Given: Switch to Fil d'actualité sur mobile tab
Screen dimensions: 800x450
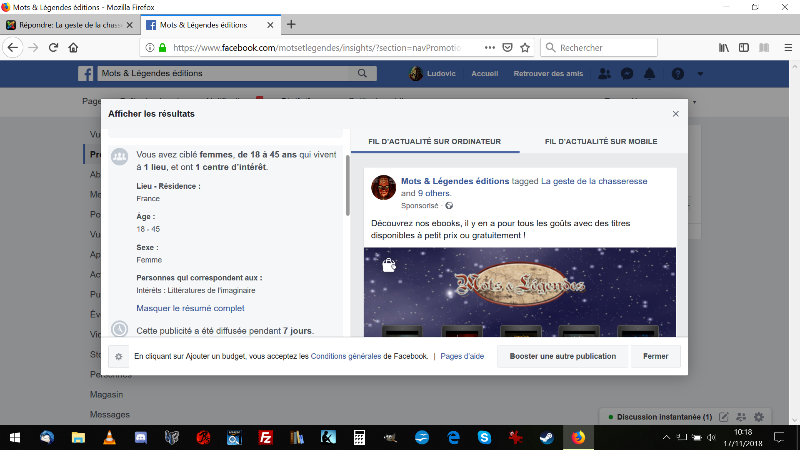Looking at the screenshot, I should (x=600, y=142).
